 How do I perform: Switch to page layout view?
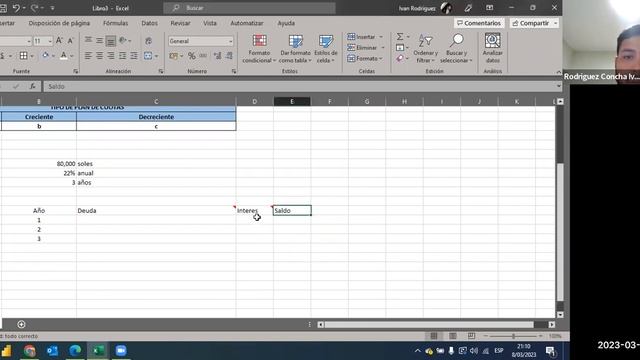[x=453, y=336]
